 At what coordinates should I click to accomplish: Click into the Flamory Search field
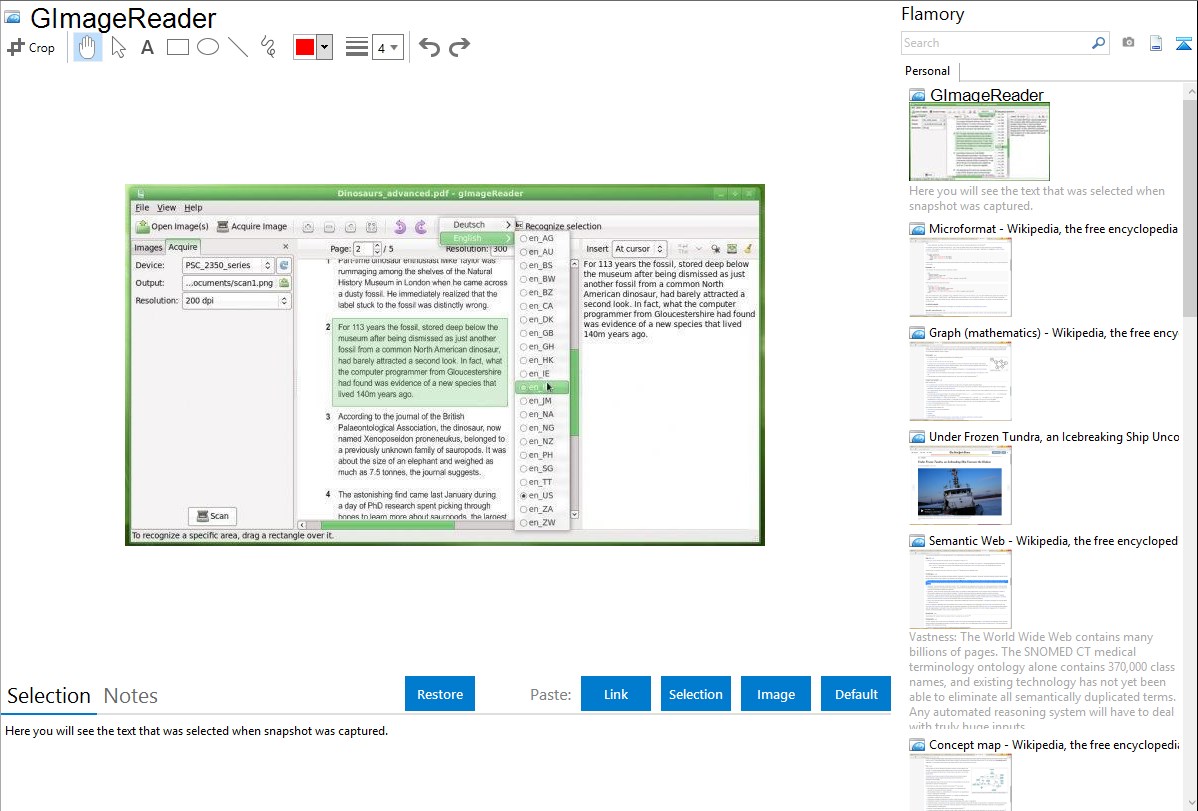pos(996,43)
